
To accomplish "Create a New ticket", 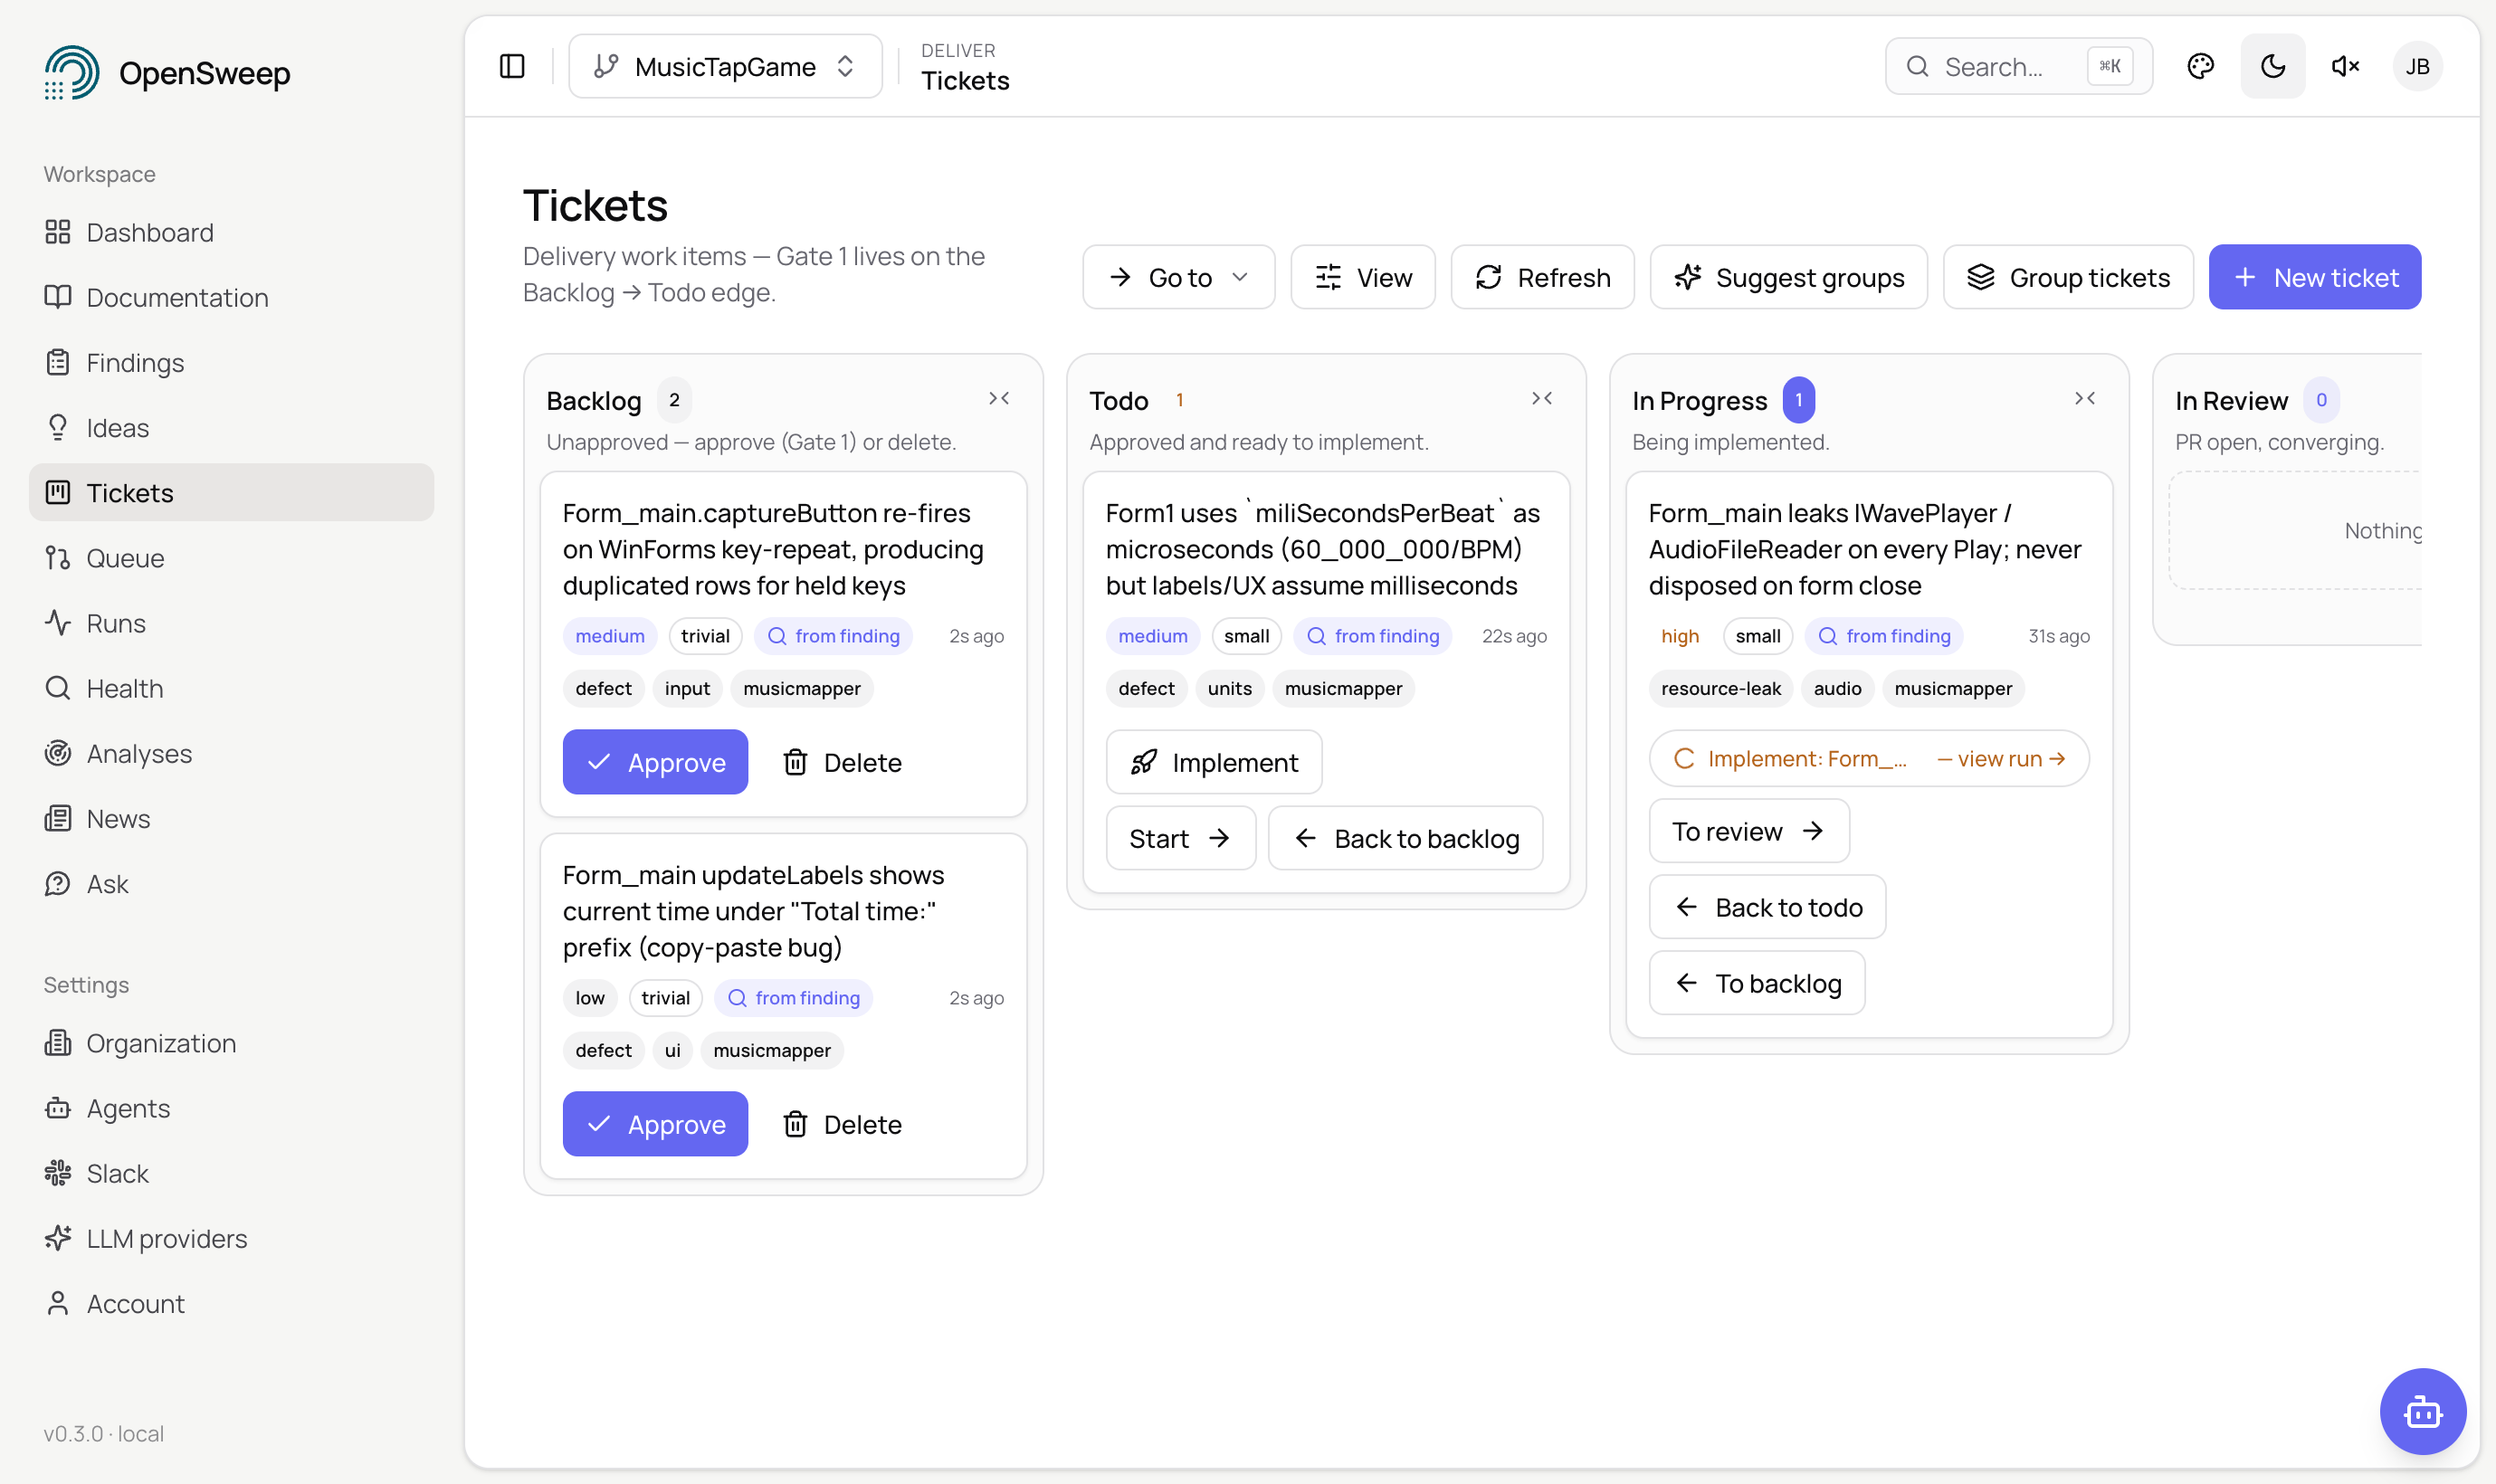I will tap(2314, 277).
